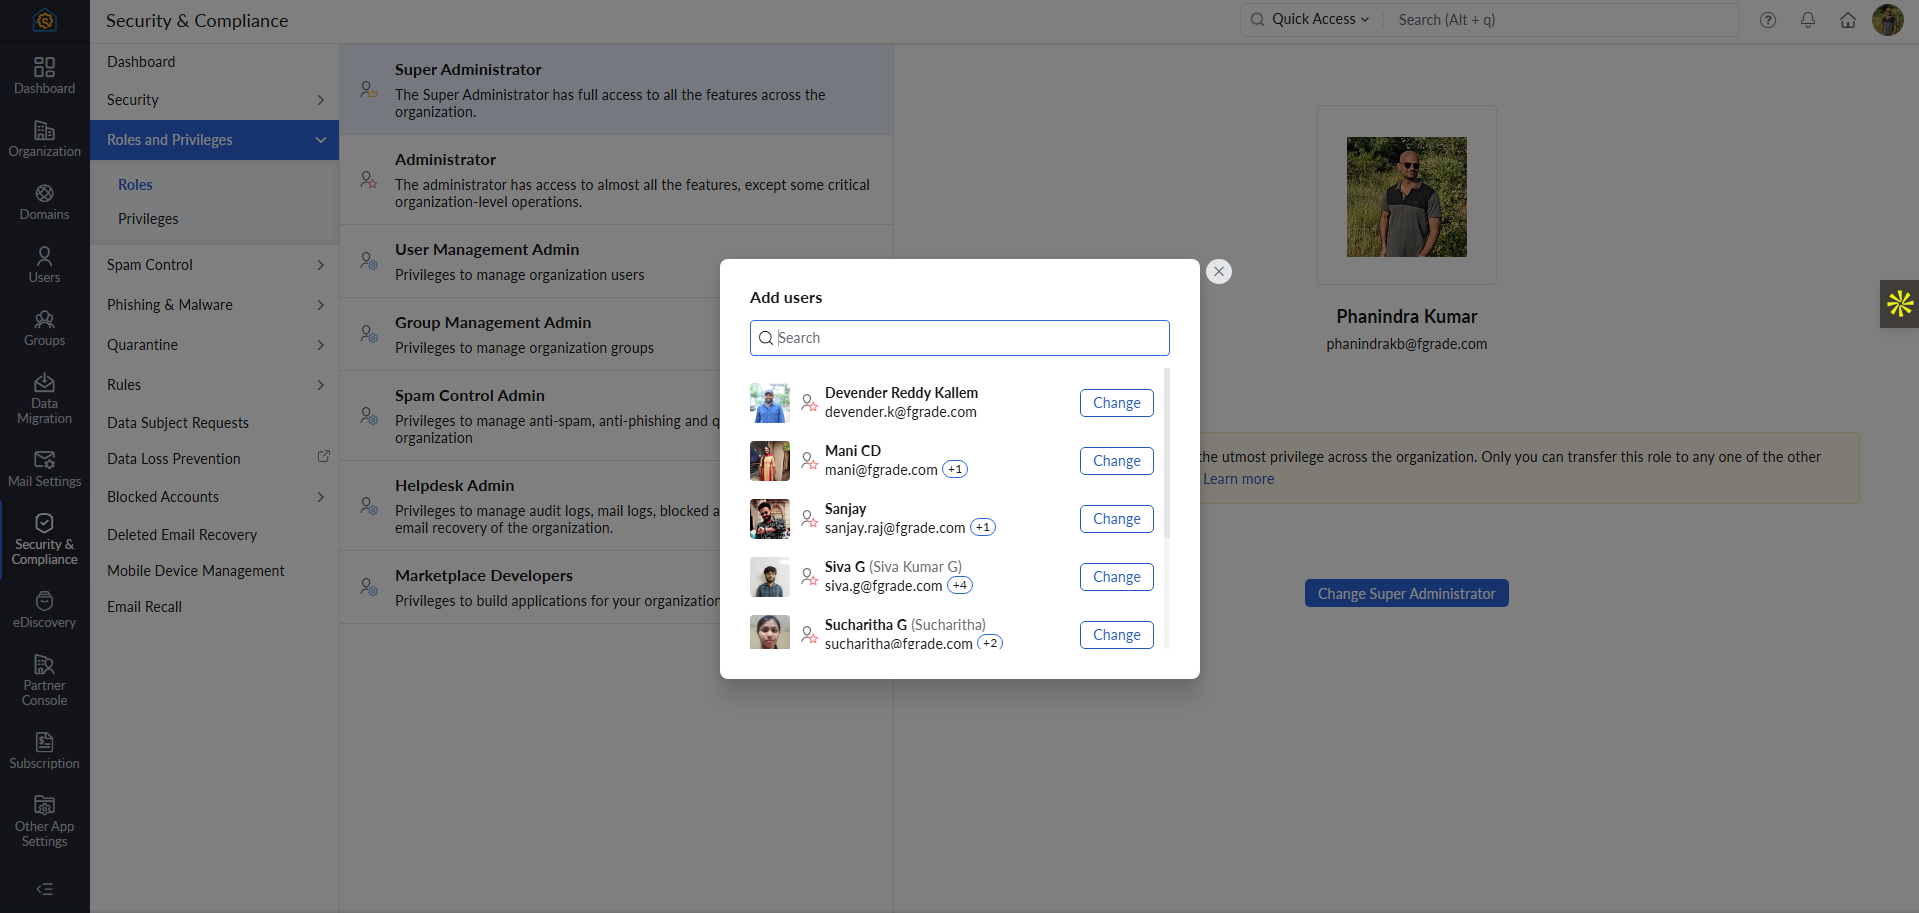Go to Mail Settings in sidebar

[x=44, y=469]
